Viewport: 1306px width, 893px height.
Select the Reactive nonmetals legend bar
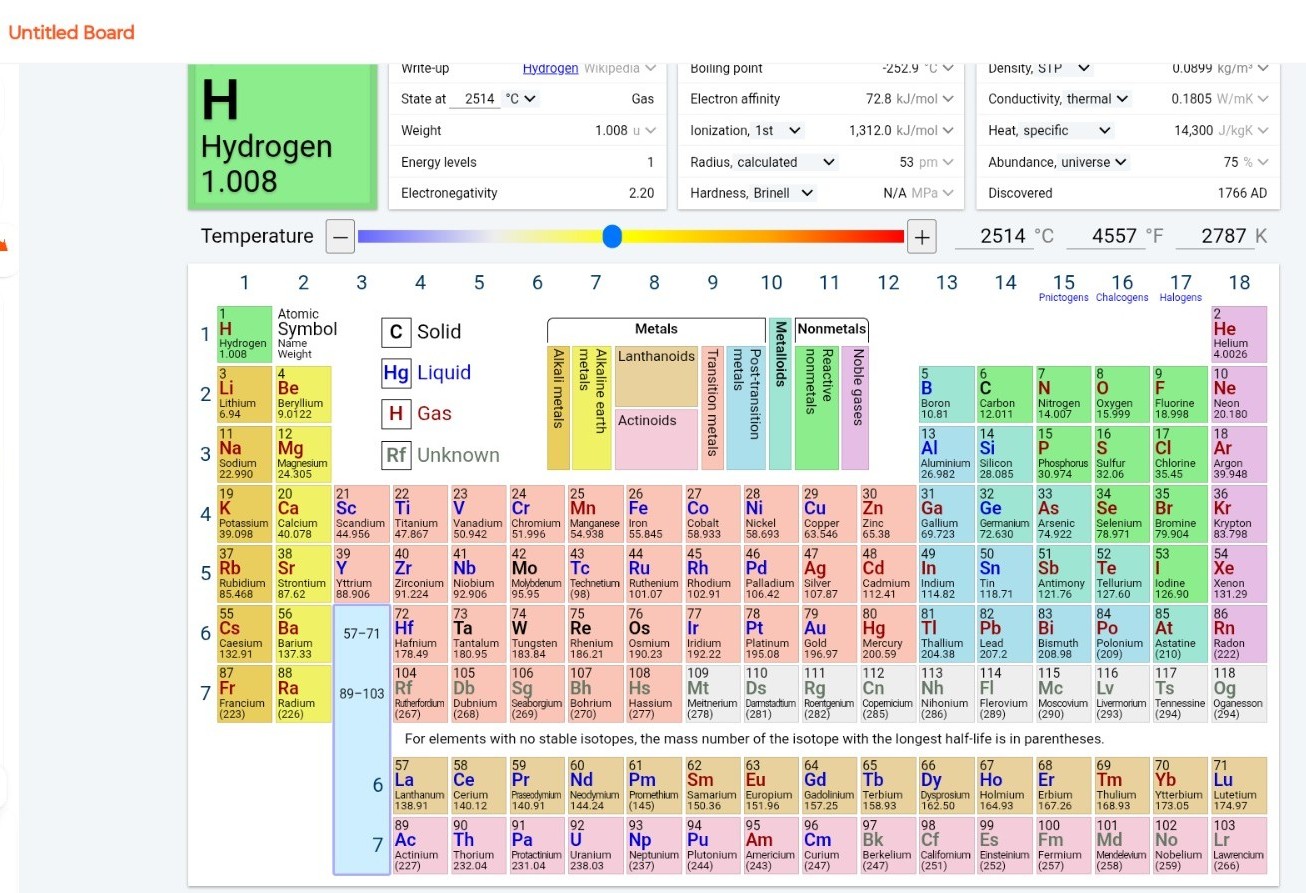coord(816,408)
